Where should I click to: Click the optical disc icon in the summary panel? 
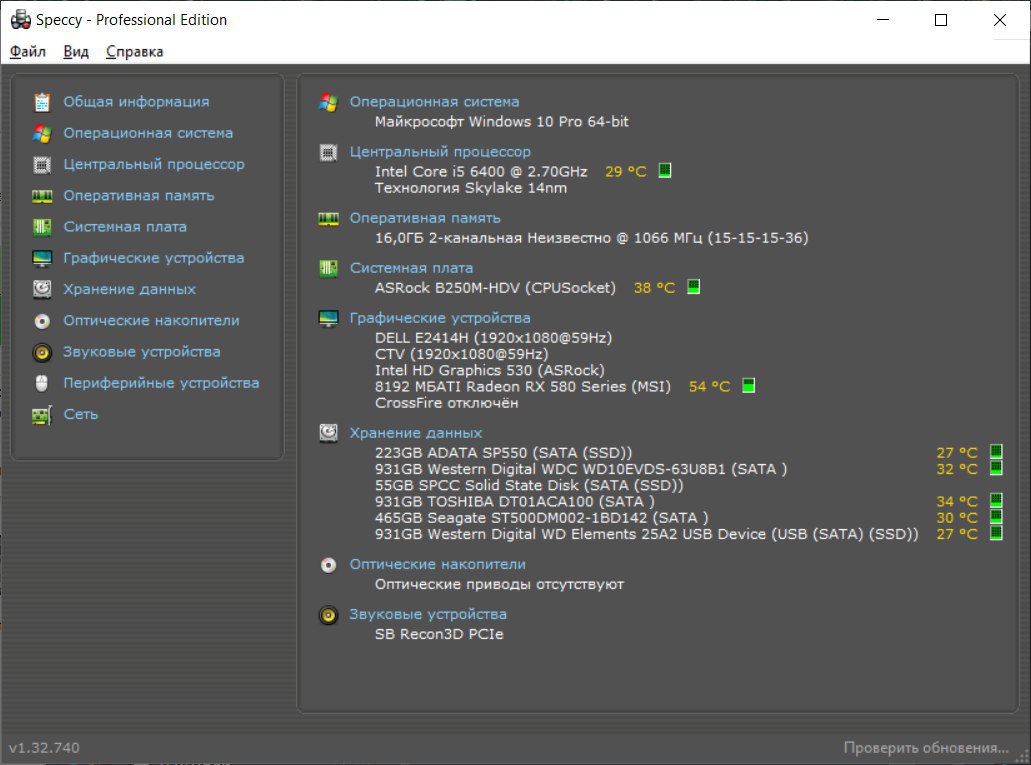[x=328, y=565]
